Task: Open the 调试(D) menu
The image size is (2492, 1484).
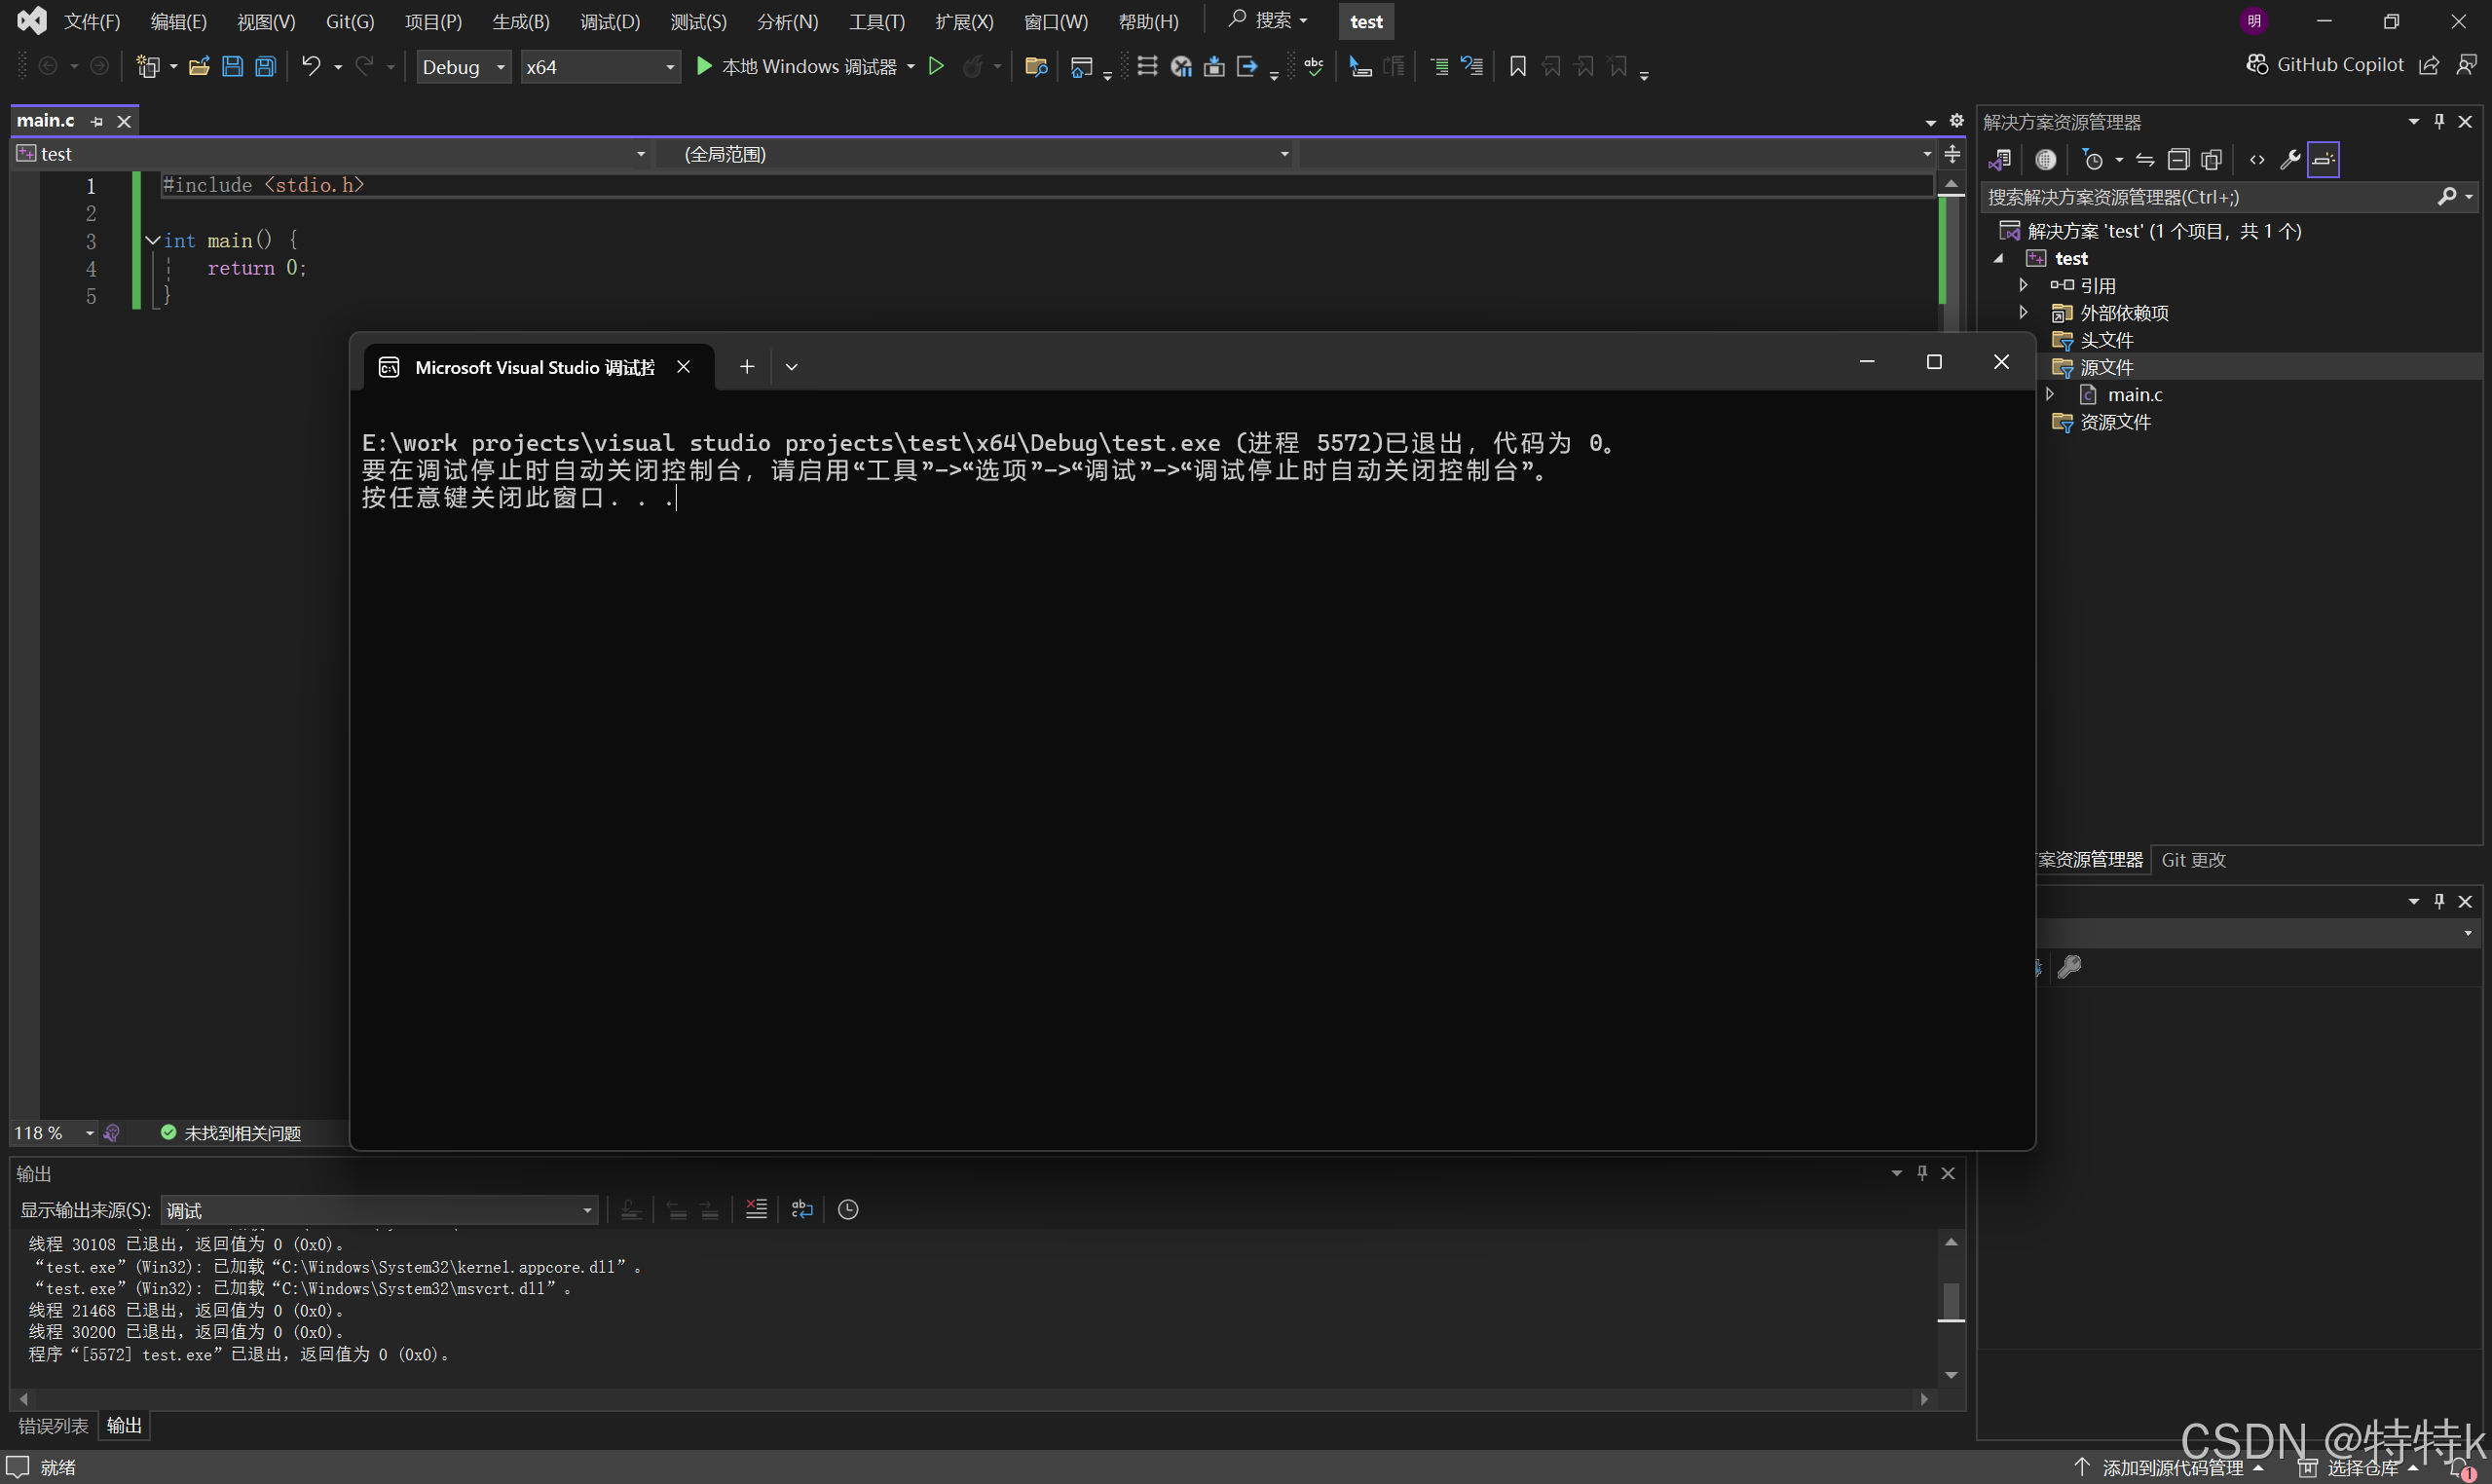Action: click(x=610, y=22)
